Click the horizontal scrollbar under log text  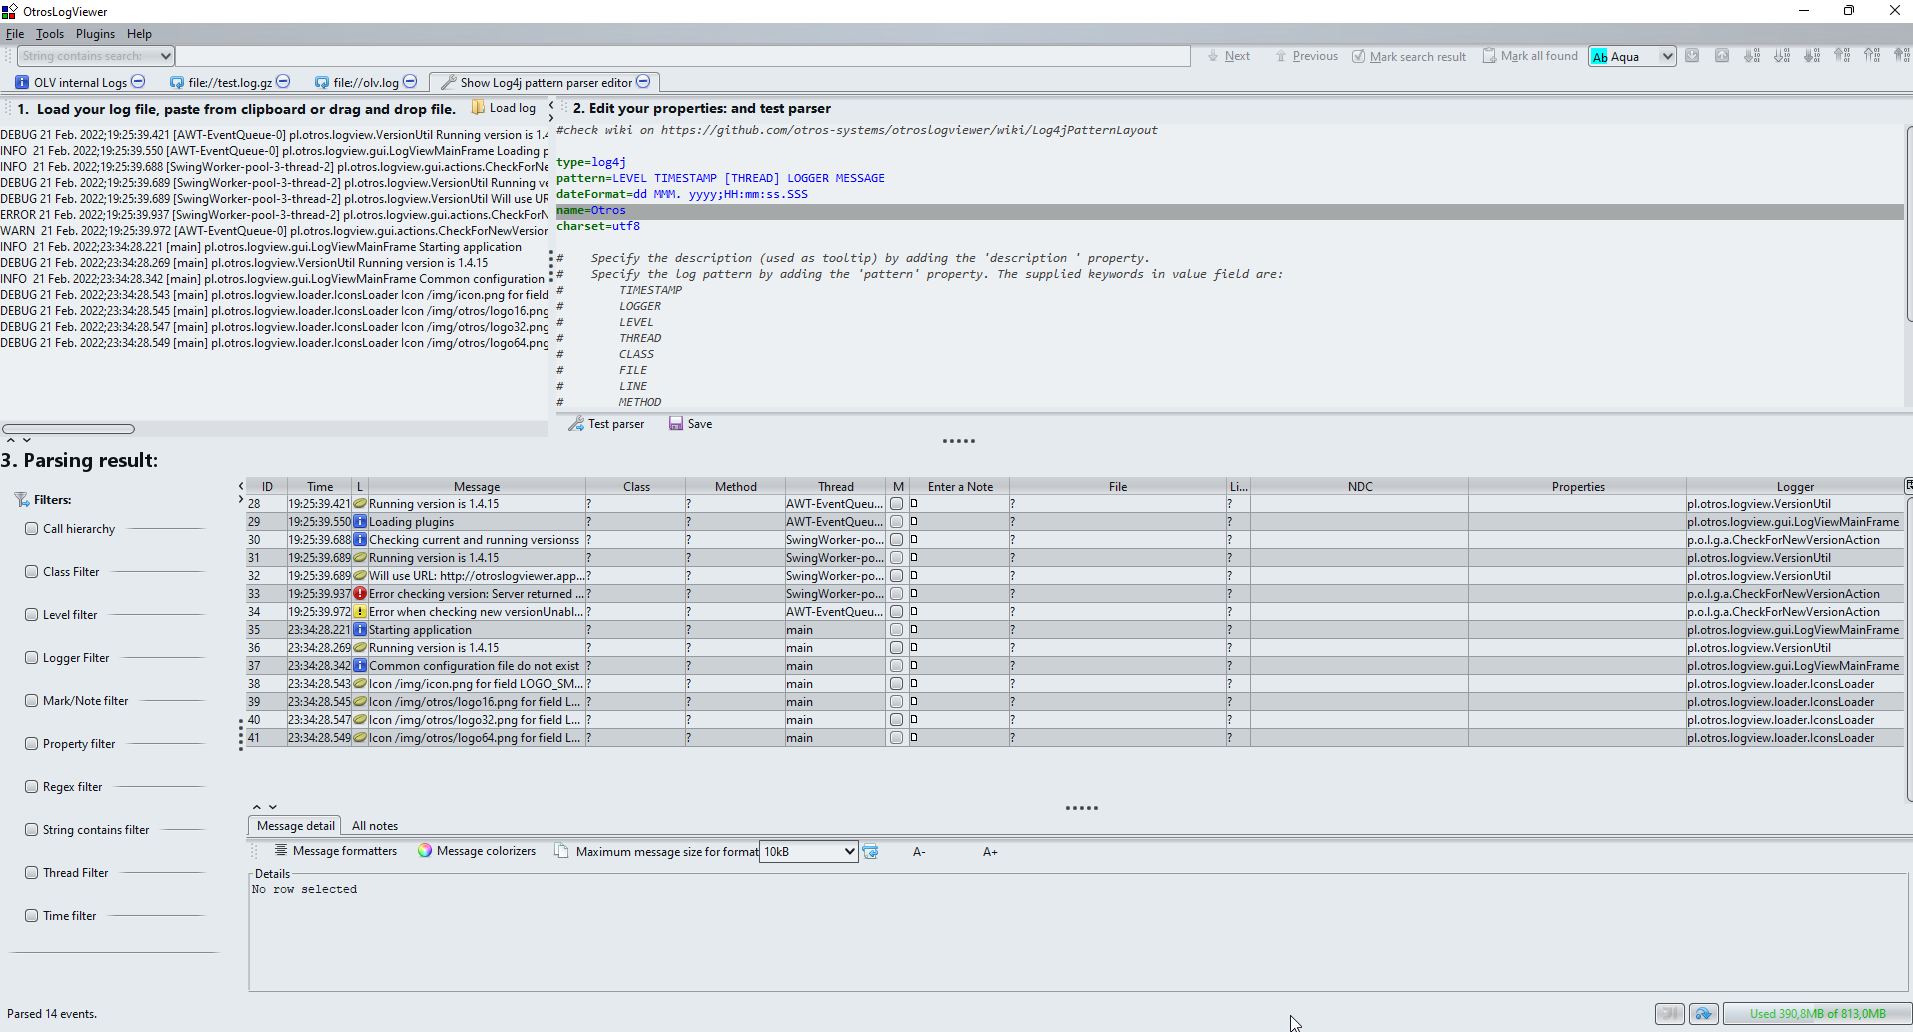(x=68, y=429)
